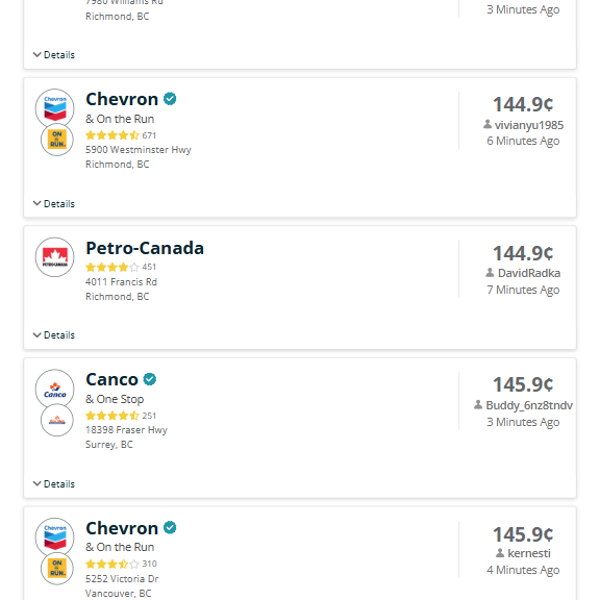Open reporter vivianyu1985's profile

pos(529,125)
